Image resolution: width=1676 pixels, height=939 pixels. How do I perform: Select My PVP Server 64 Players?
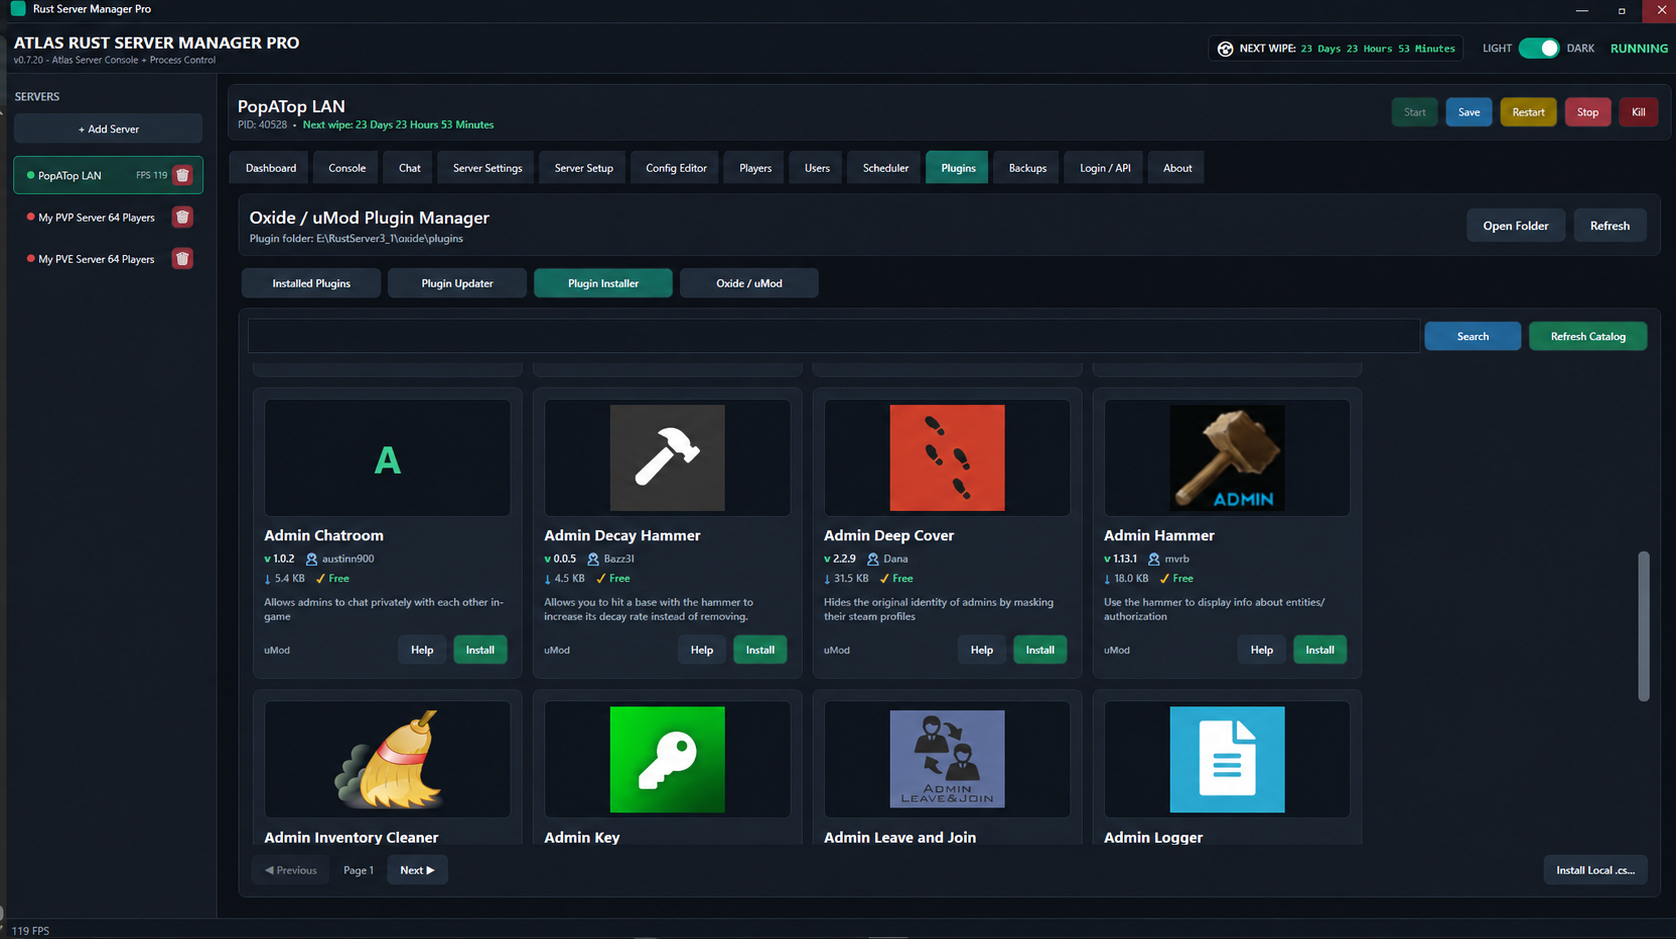point(96,217)
